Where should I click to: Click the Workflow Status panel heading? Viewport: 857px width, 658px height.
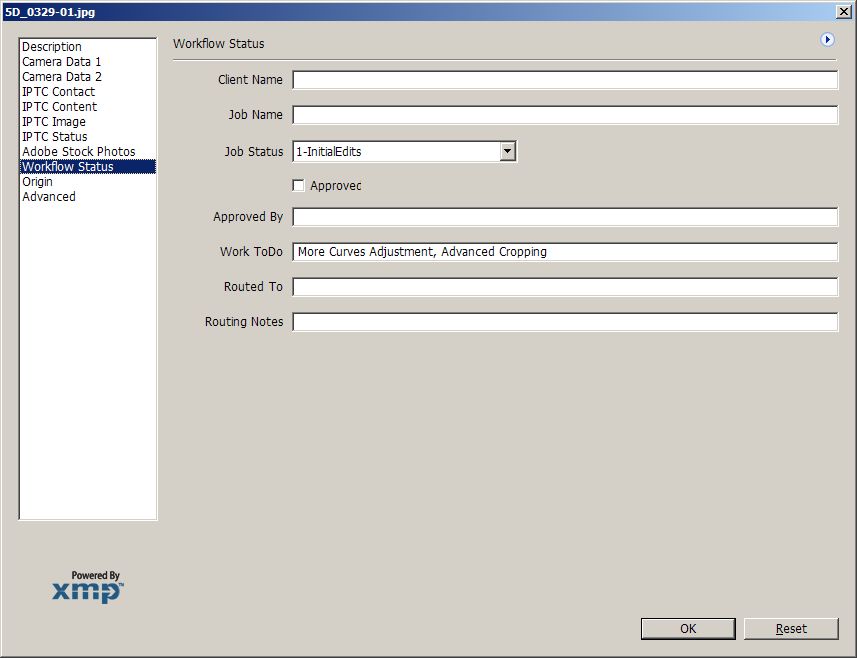[219, 44]
